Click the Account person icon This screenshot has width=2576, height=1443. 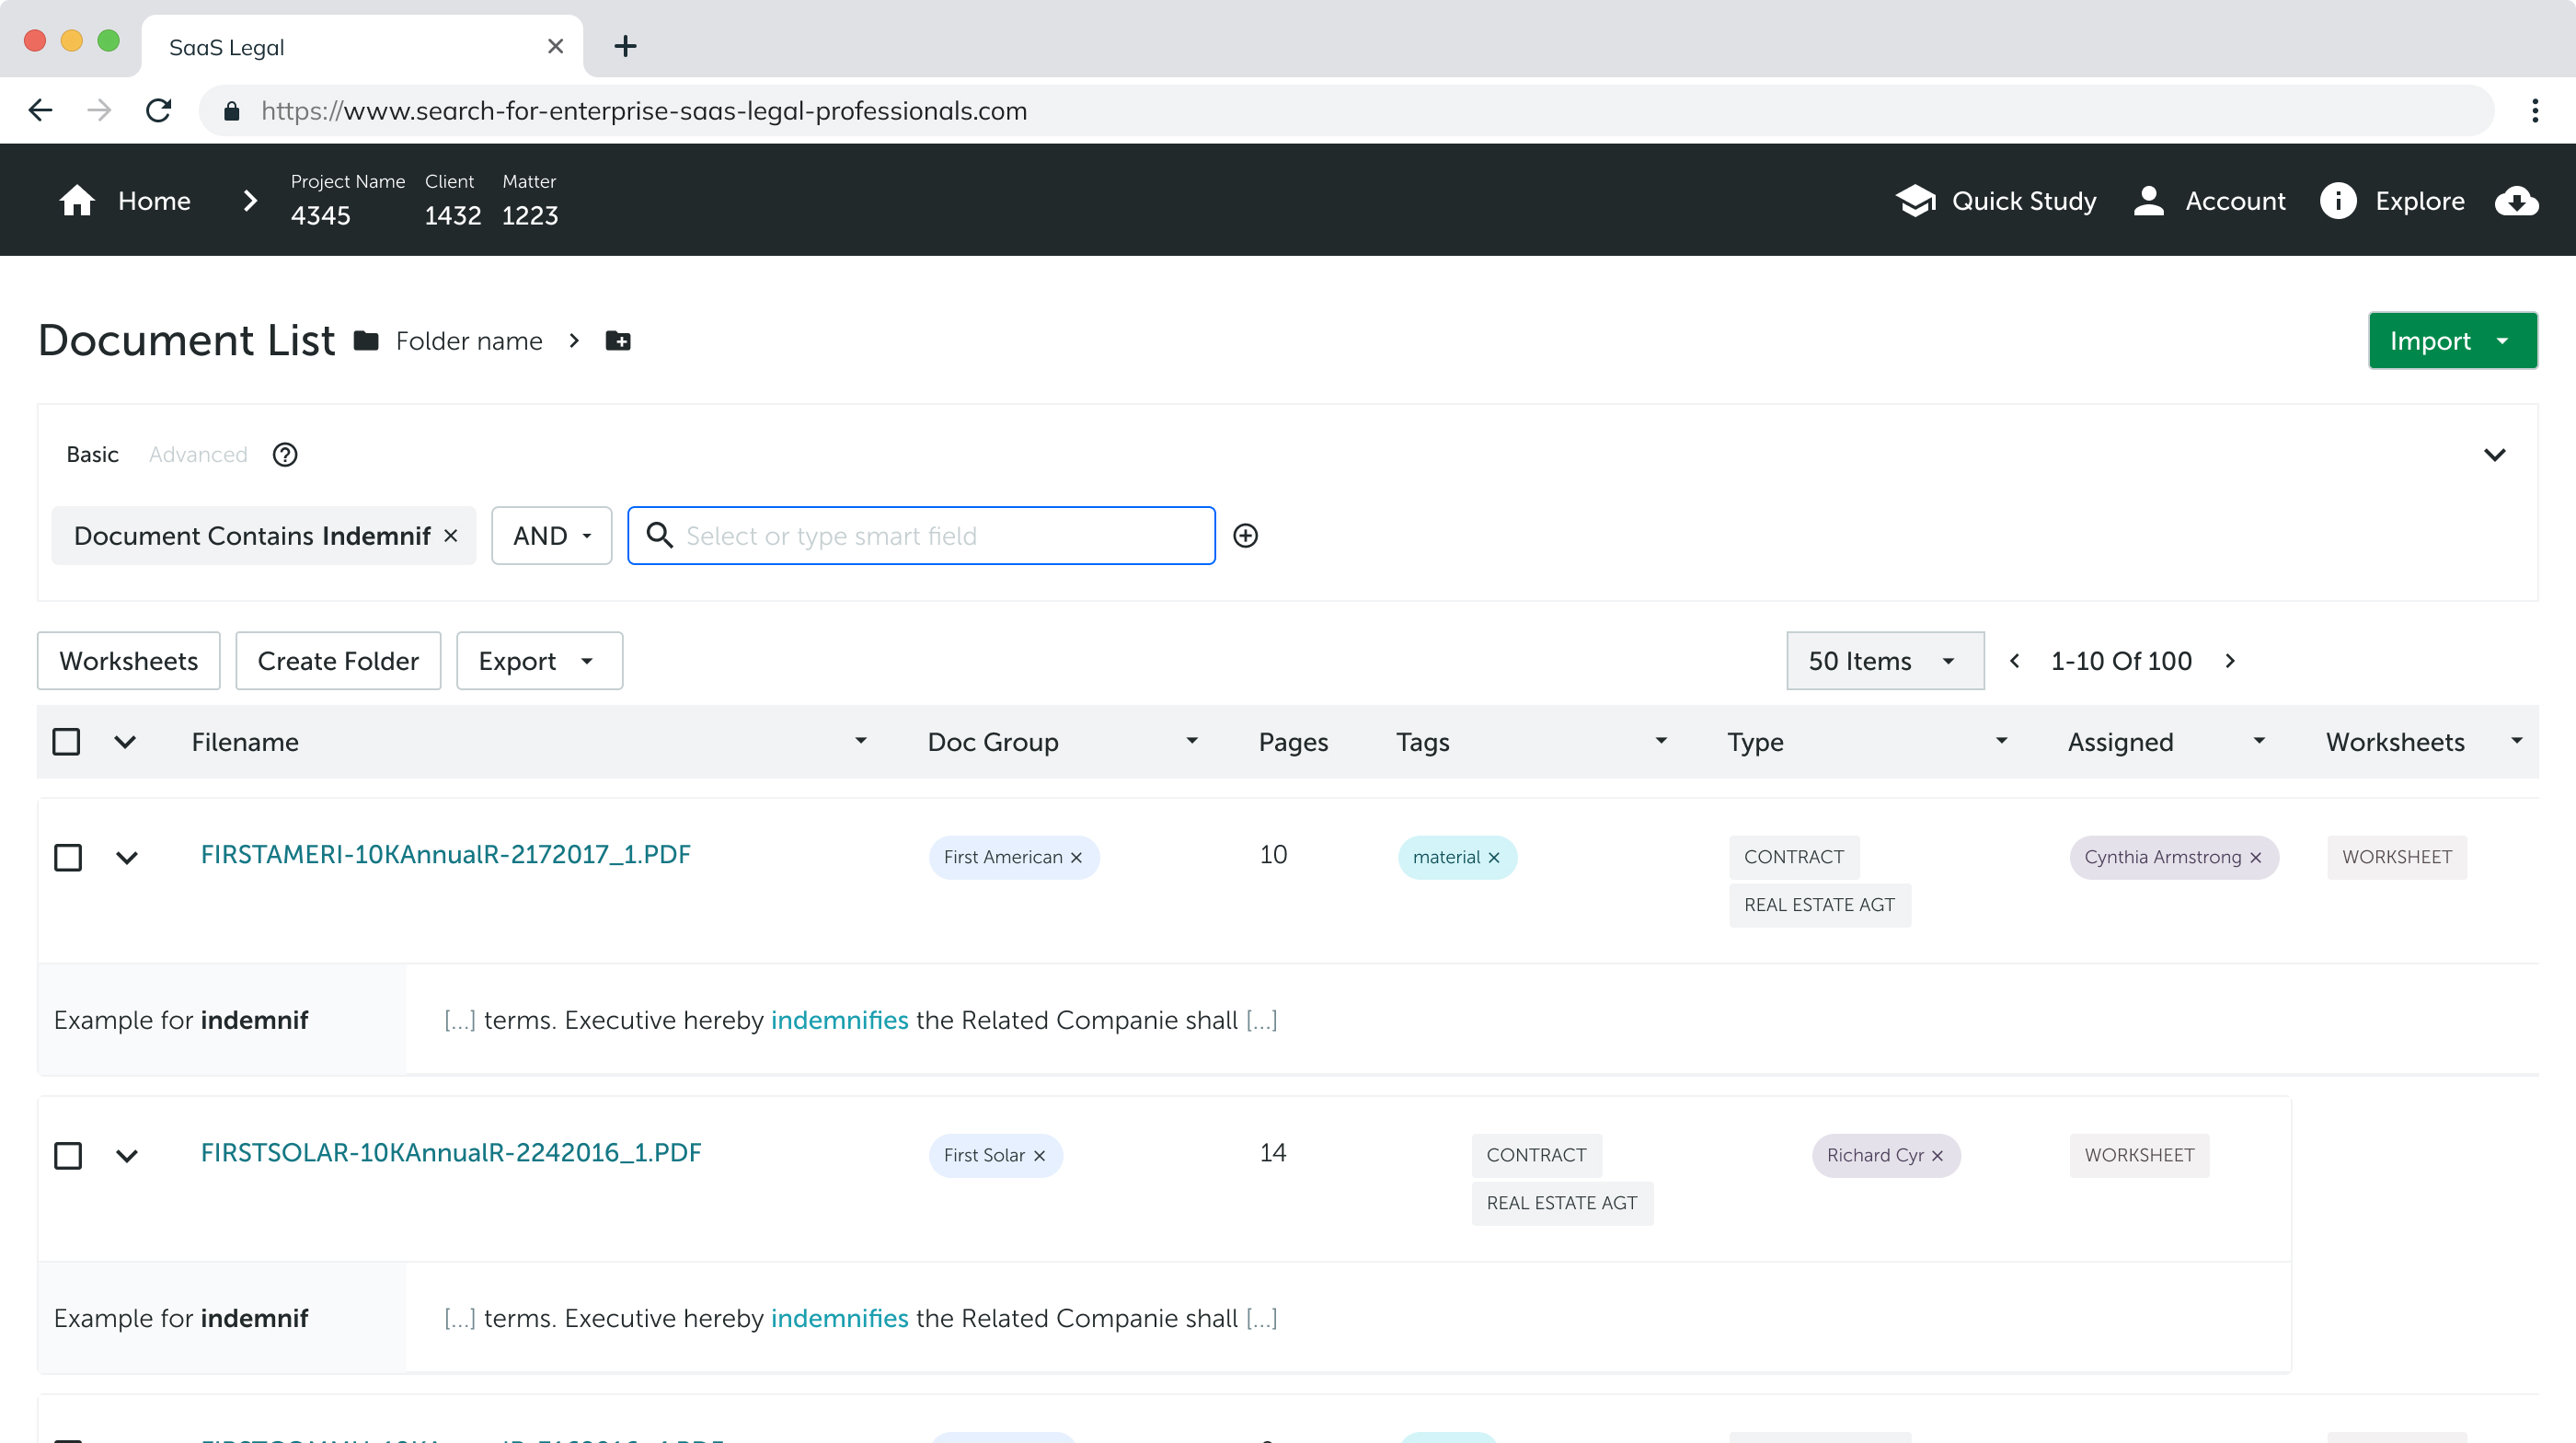(x=2148, y=200)
